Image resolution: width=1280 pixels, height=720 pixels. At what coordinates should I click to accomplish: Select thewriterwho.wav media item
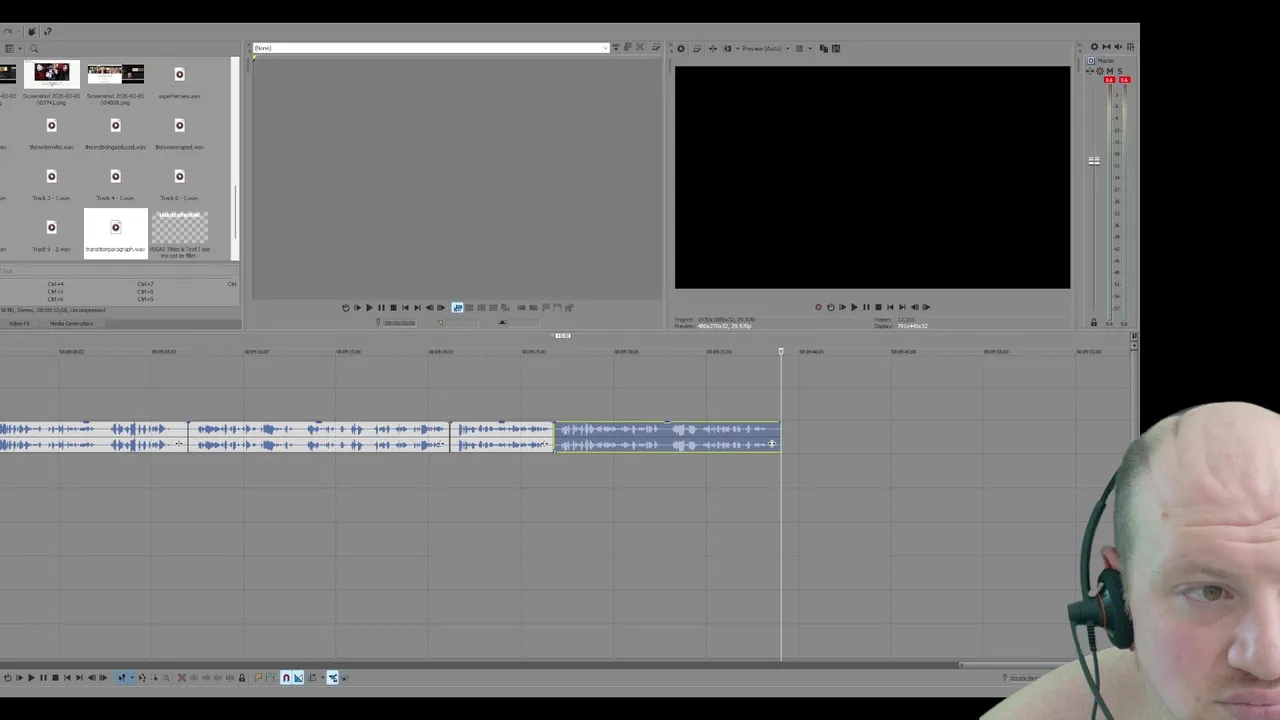(52, 133)
